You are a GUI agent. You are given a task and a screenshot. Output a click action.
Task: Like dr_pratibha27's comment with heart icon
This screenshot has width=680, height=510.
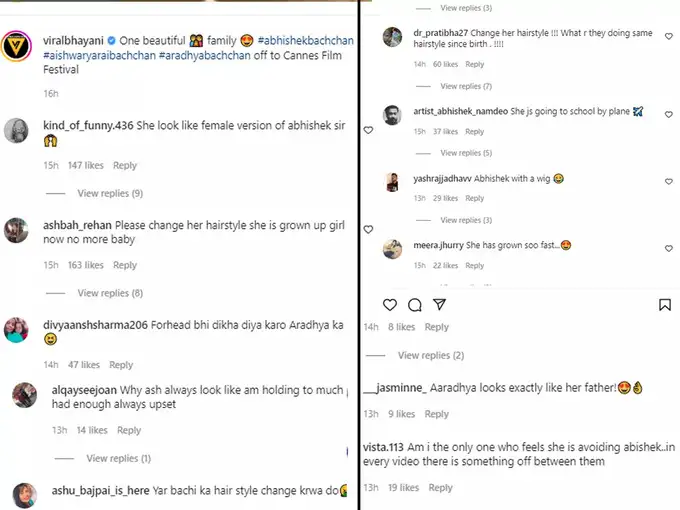[x=668, y=37]
